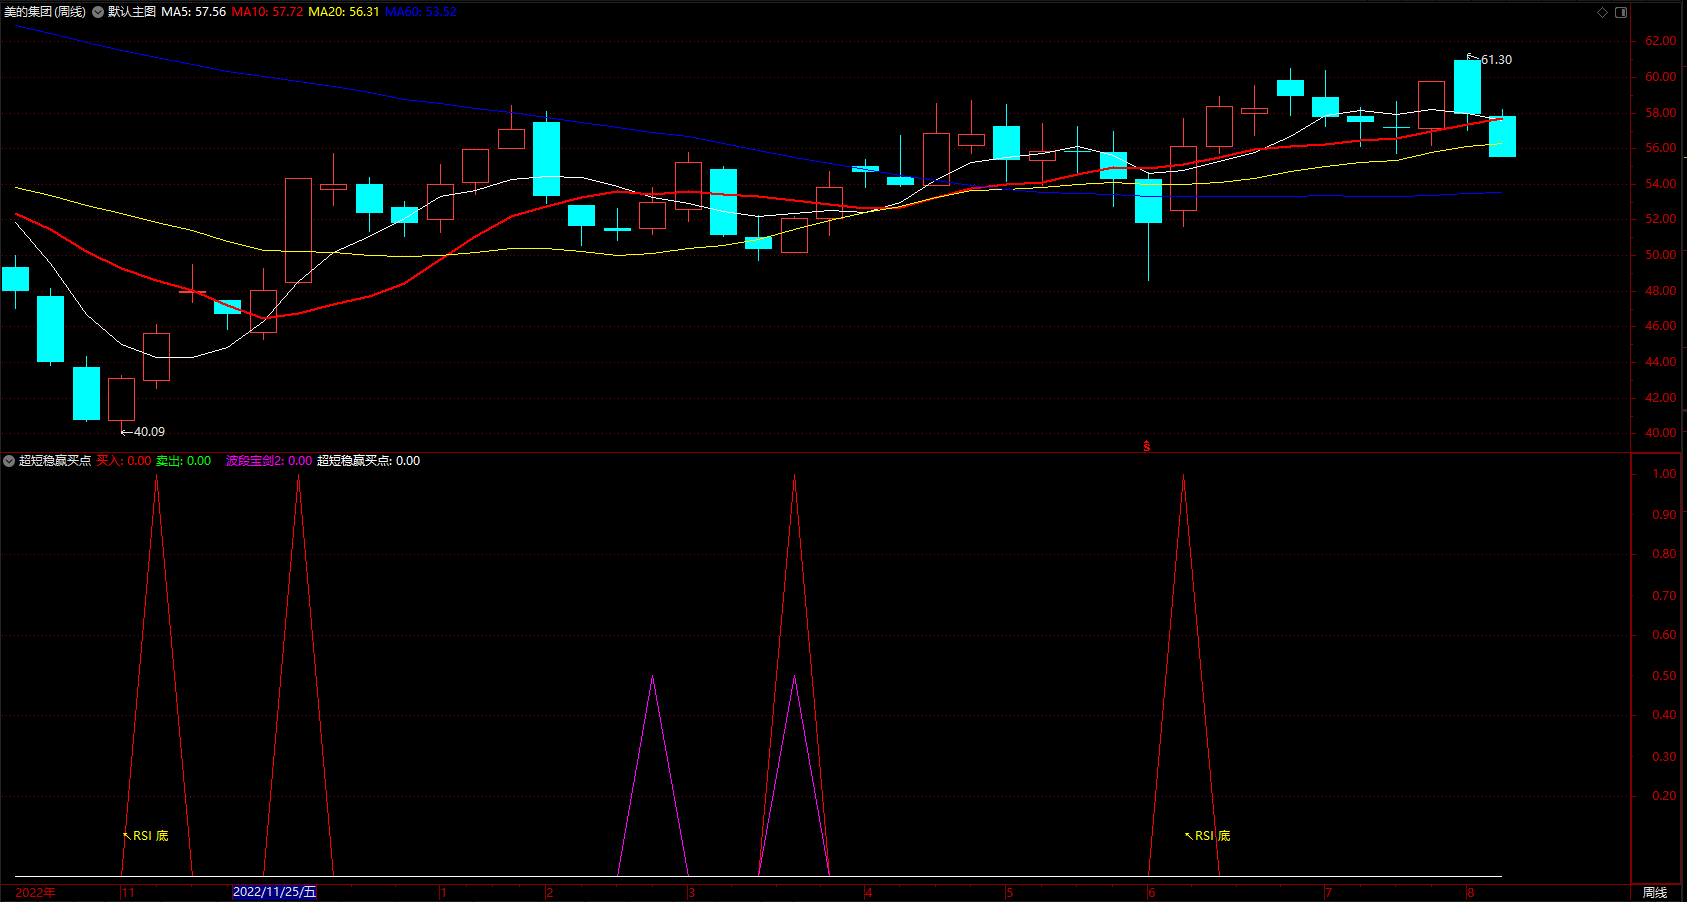The height and width of the screenshot is (902, 1687).
Task: Click the month 3 tick on time axis
Action: (691, 892)
